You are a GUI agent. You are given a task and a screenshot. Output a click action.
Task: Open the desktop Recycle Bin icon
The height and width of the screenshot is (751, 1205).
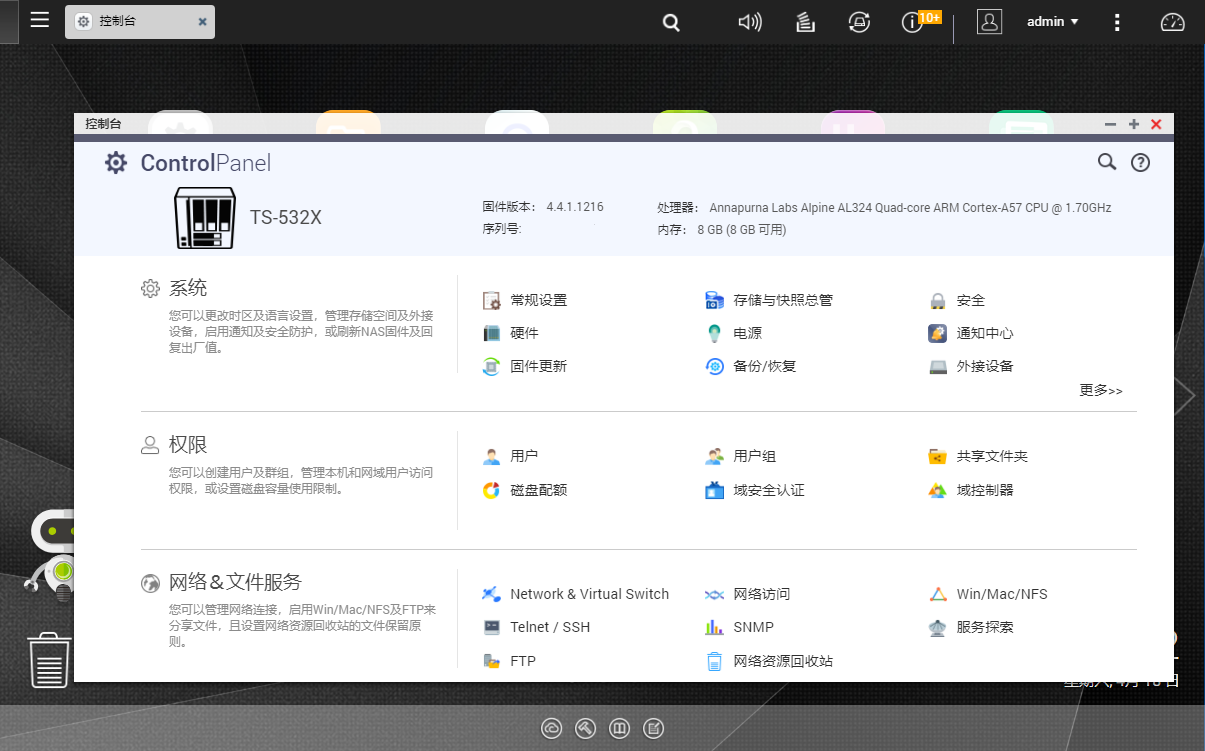(49, 660)
